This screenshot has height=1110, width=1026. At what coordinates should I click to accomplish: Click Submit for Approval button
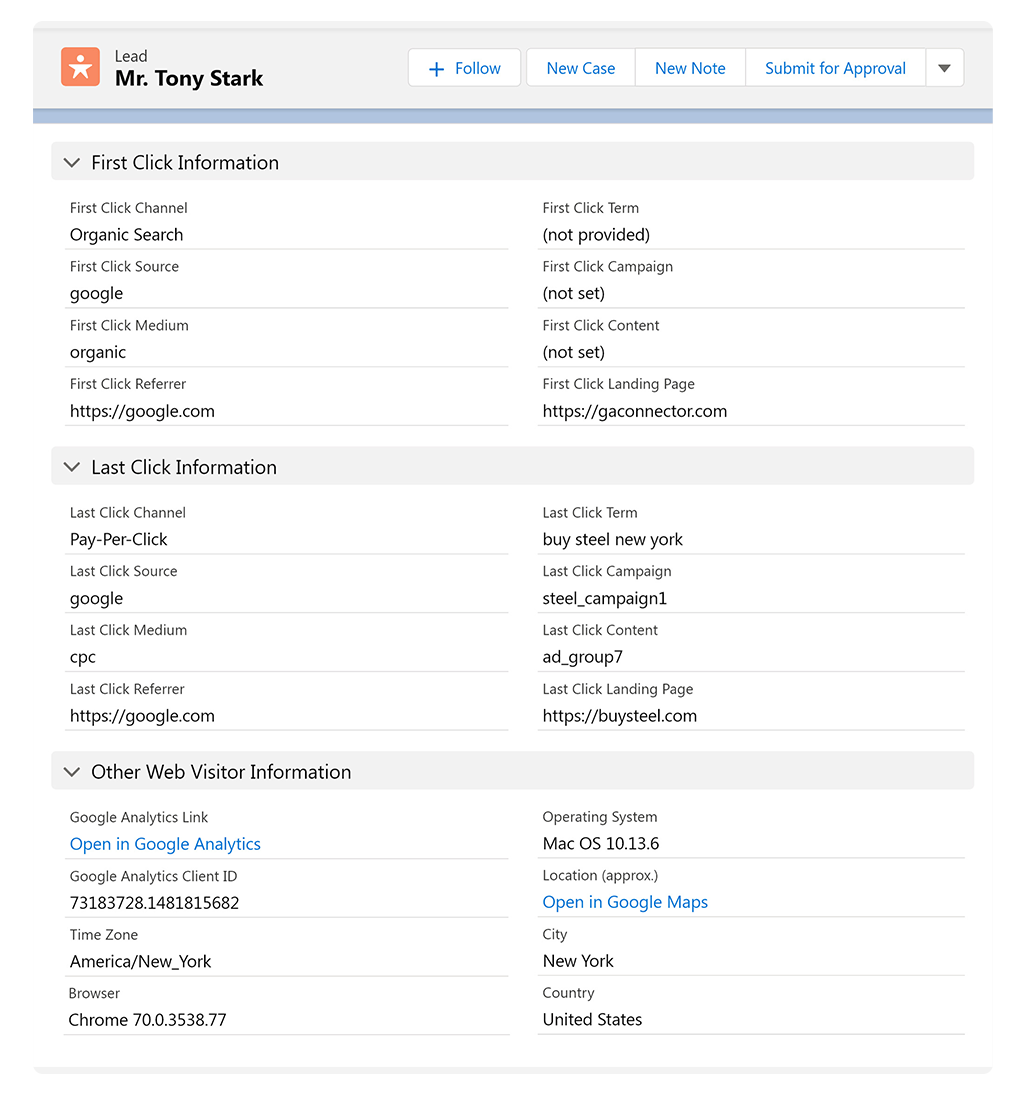click(835, 68)
